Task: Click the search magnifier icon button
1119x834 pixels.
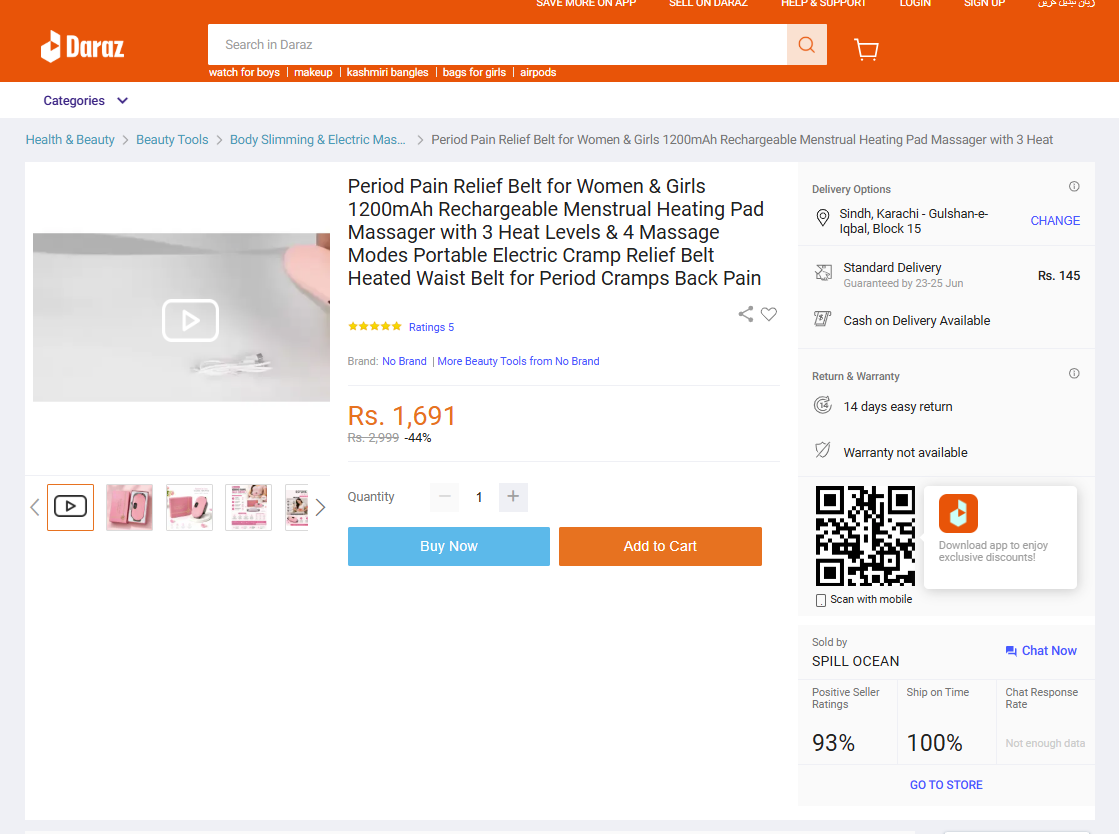Action: [x=806, y=45]
